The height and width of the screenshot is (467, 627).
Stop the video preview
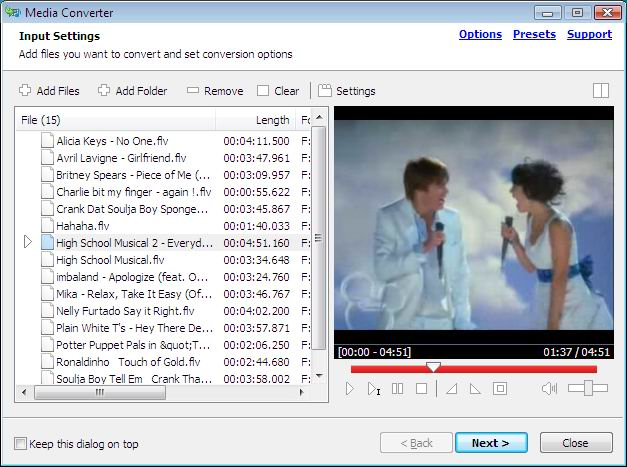tap(421, 388)
